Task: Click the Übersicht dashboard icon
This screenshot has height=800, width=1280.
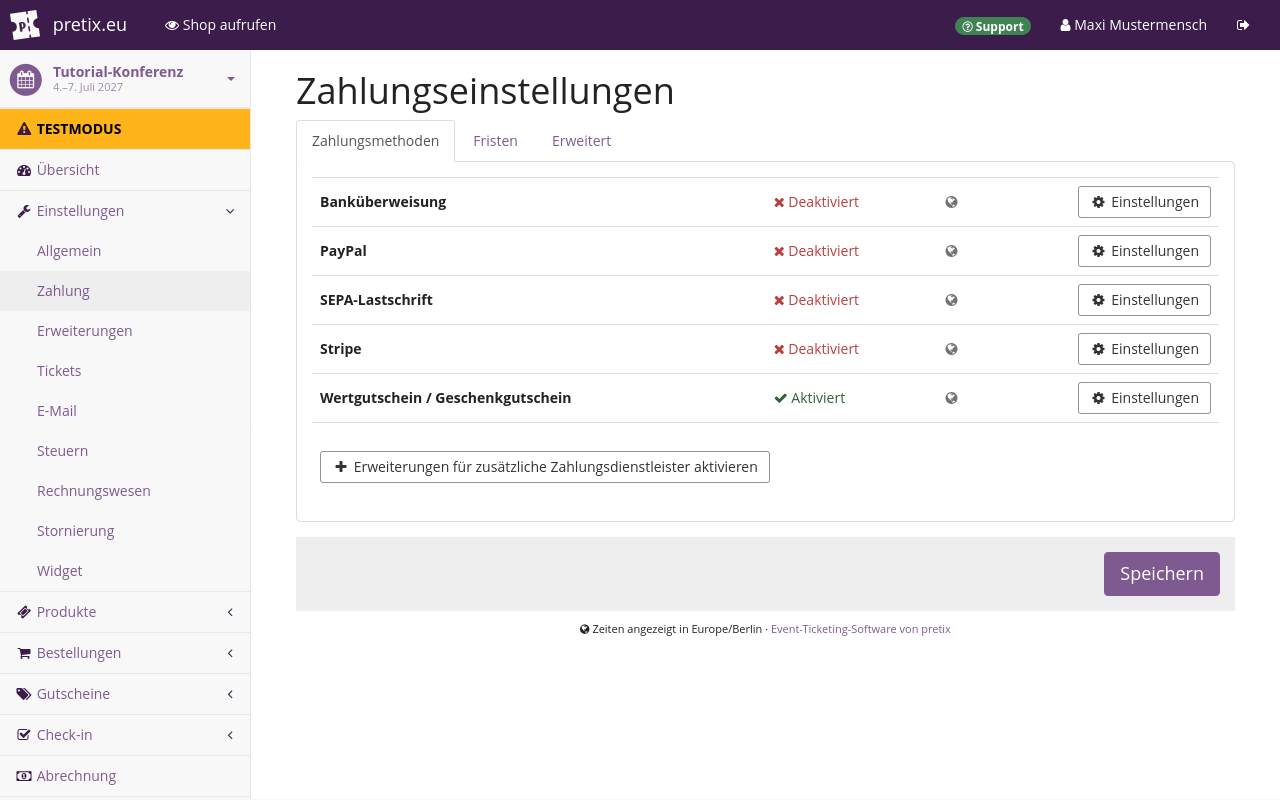Action: (x=24, y=170)
